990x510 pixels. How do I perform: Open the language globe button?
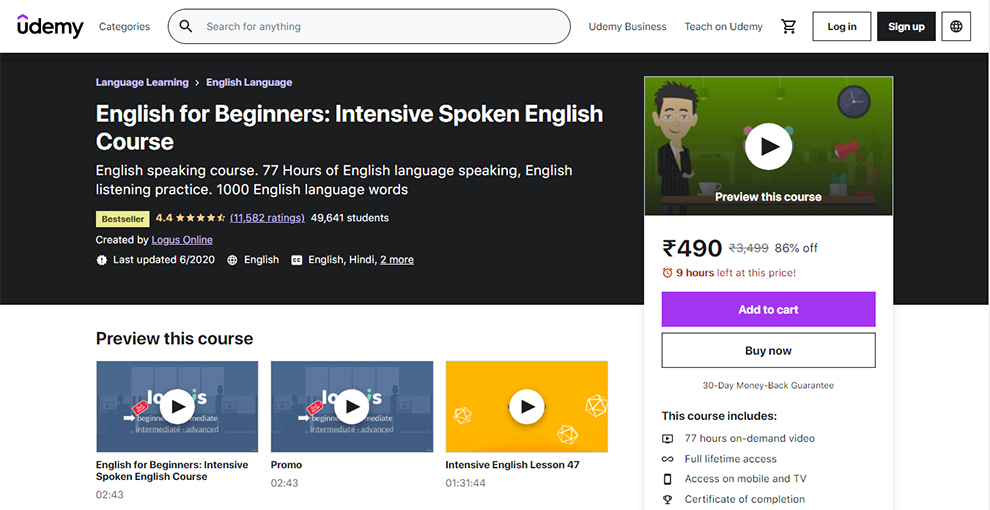pos(956,27)
